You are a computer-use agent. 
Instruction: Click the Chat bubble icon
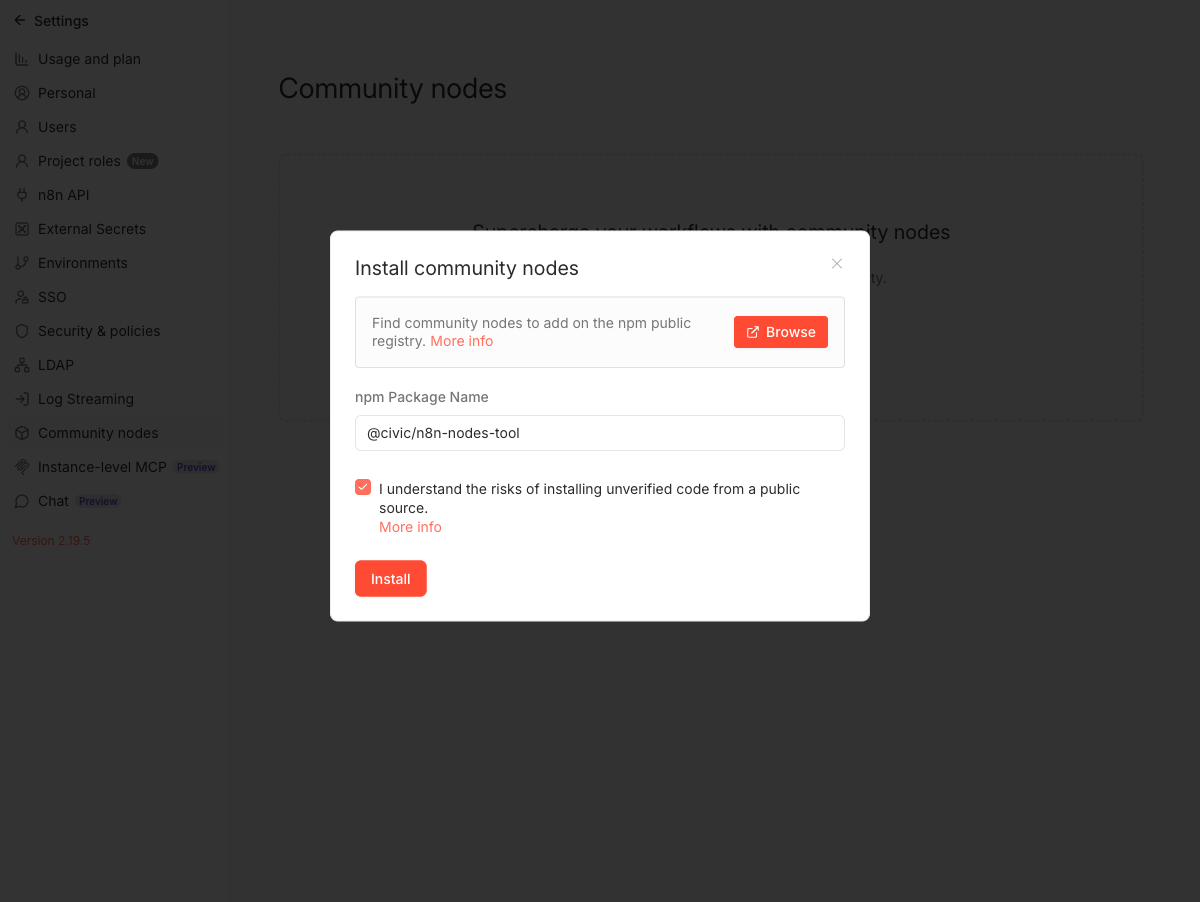(22, 501)
